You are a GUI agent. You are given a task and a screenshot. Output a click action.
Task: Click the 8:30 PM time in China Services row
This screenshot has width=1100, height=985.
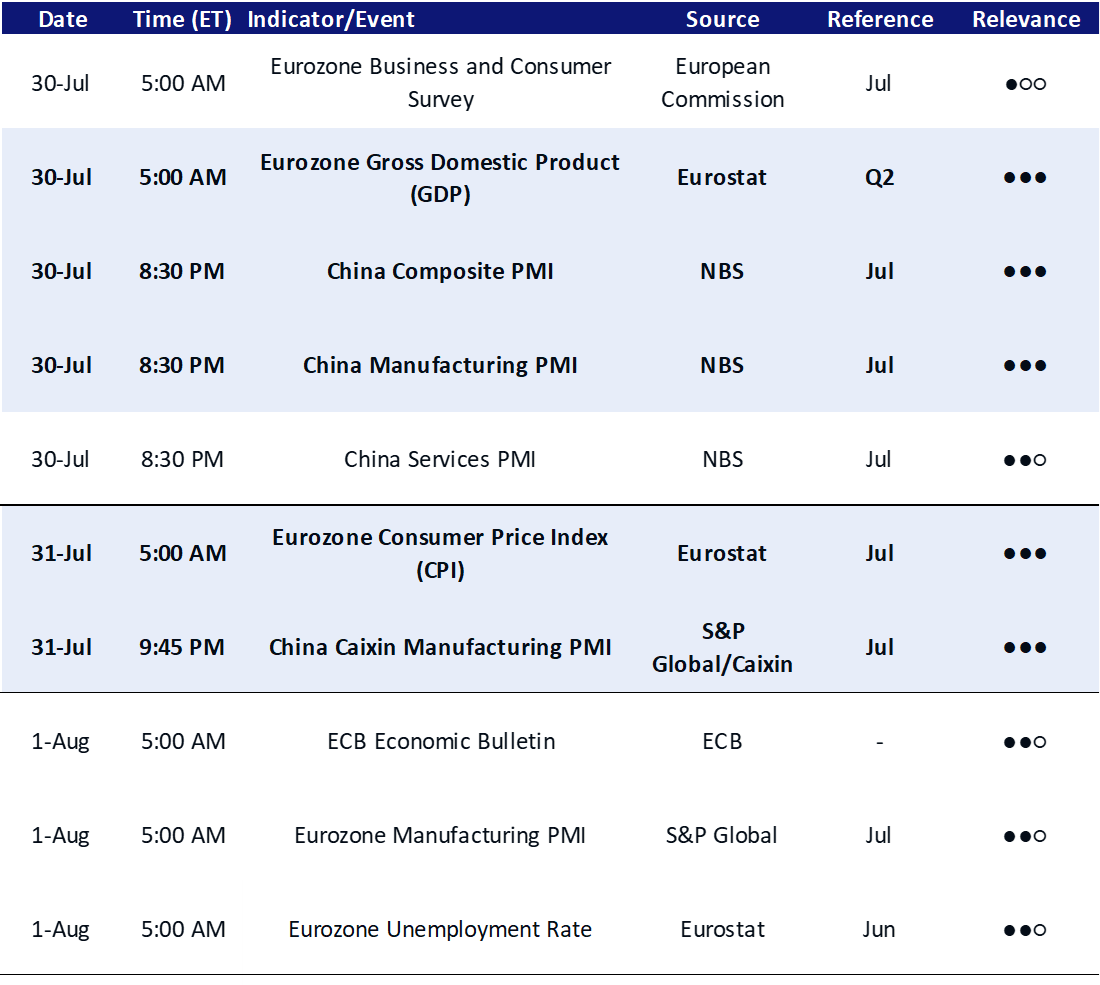tap(182, 460)
